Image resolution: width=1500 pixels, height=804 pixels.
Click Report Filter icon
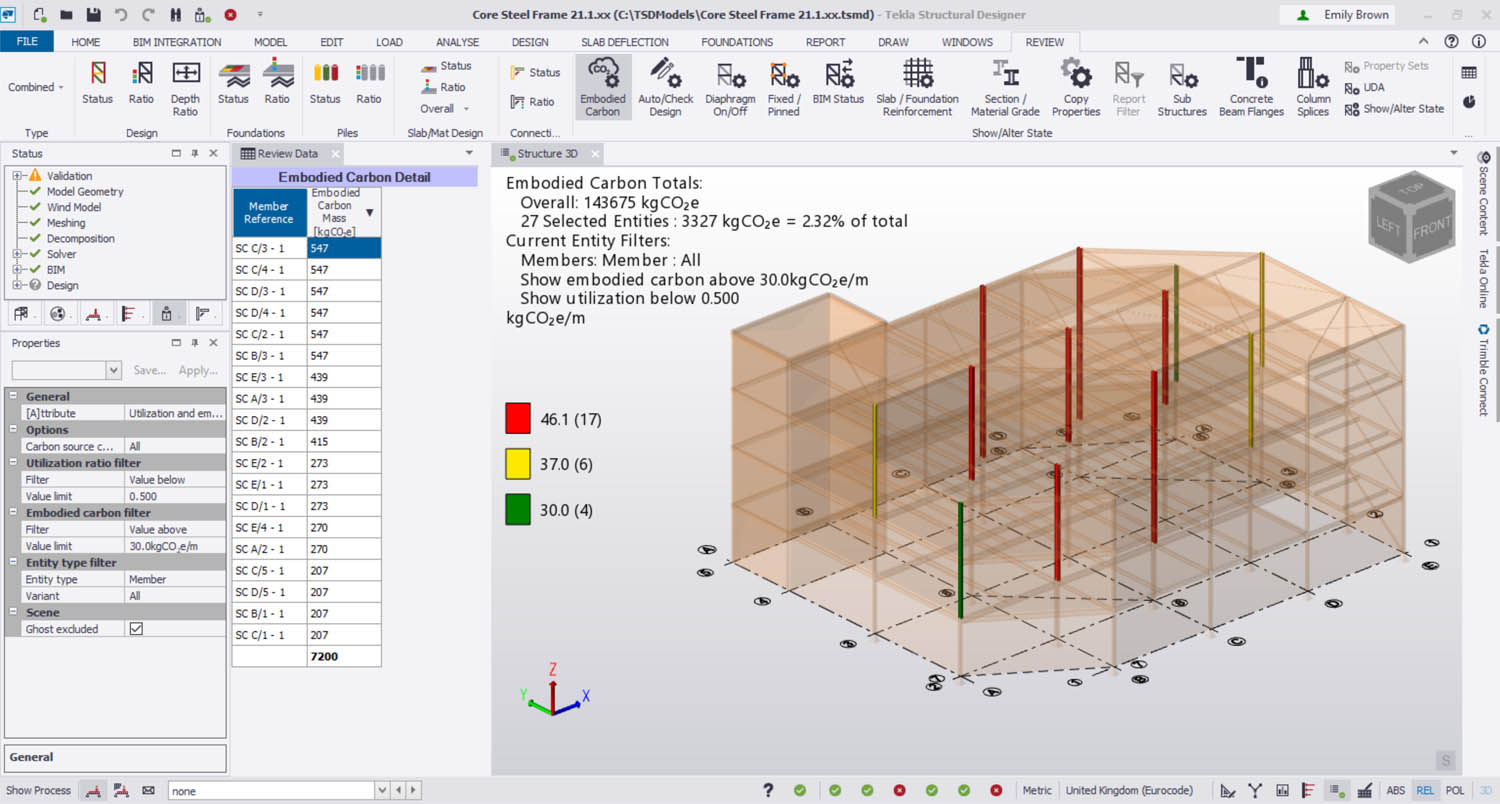[1129, 88]
